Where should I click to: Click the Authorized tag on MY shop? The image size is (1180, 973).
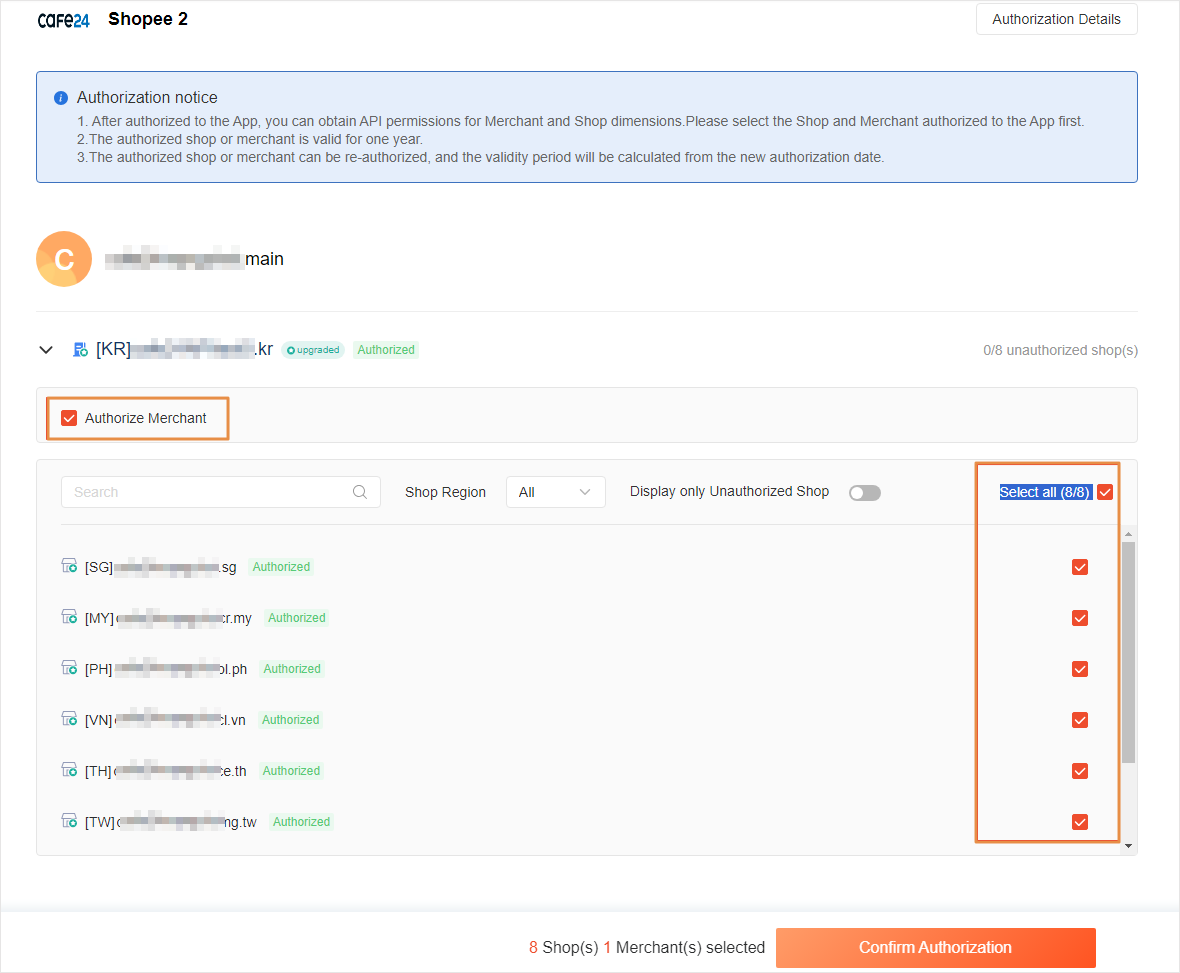[x=297, y=618]
